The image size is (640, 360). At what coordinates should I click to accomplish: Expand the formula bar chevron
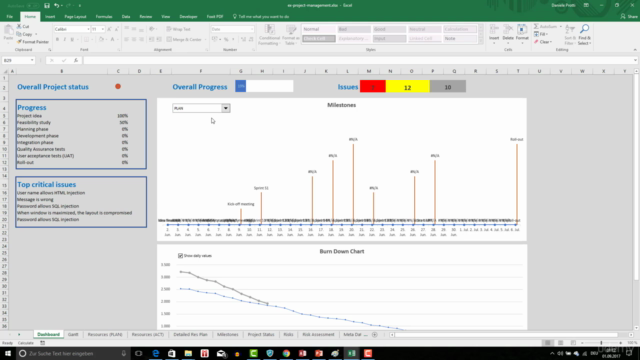tap(635, 60)
